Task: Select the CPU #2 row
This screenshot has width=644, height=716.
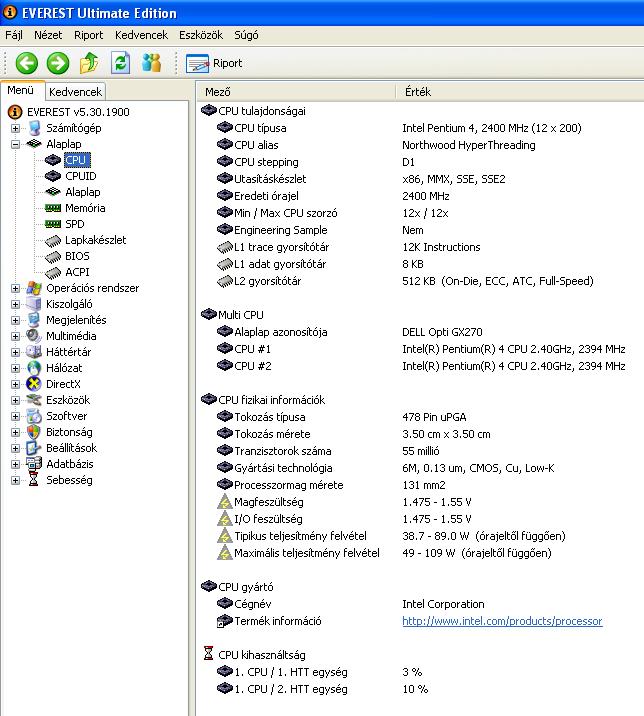Action: (420, 366)
